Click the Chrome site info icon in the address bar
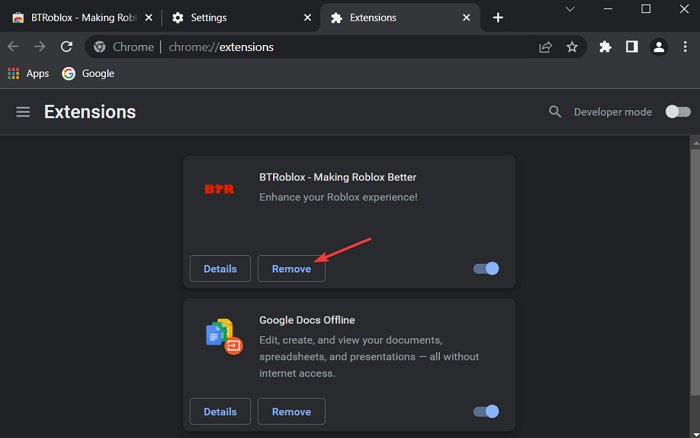The height and width of the screenshot is (438, 700). 100,47
